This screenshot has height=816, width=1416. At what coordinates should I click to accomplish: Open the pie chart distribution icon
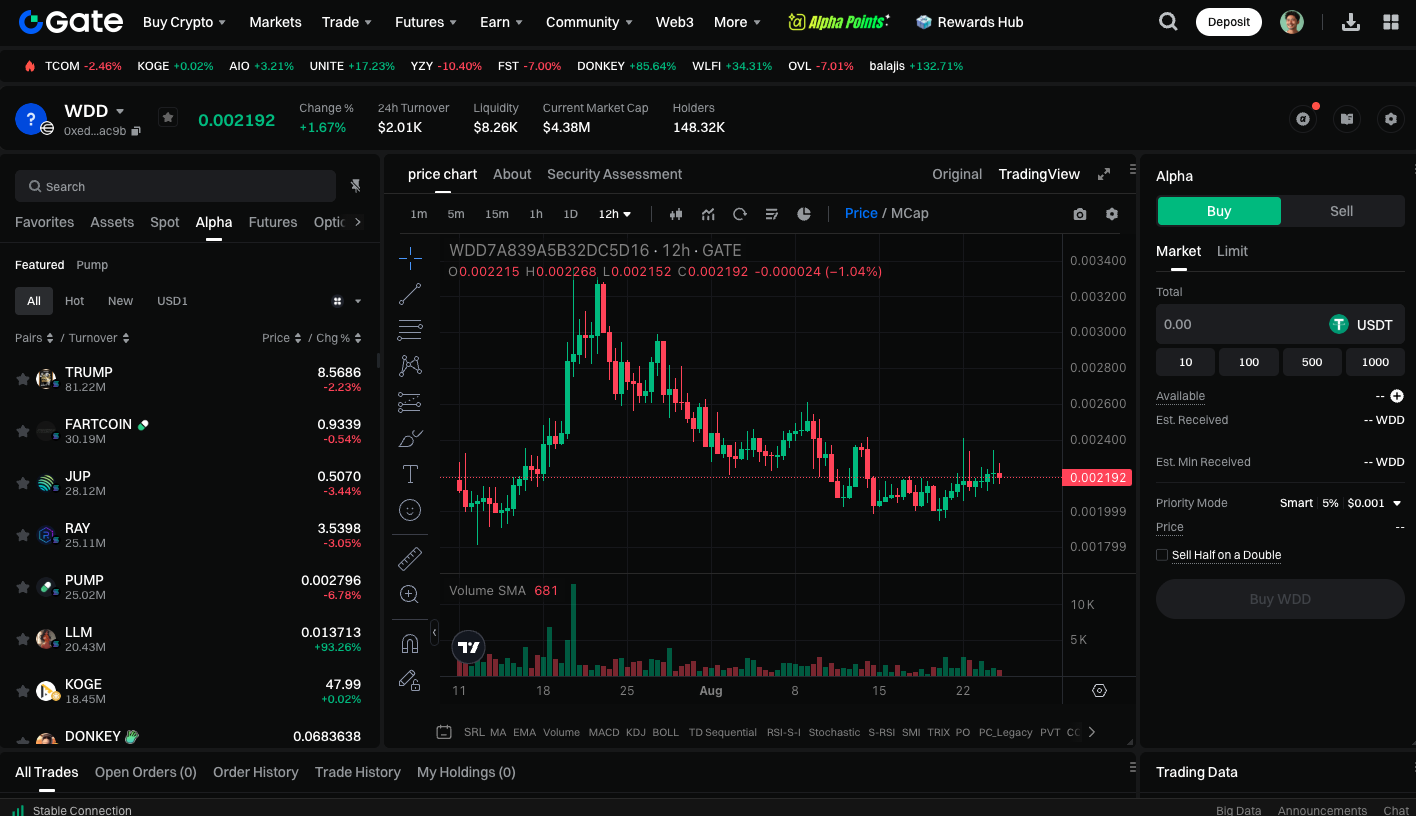coord(804,214)
